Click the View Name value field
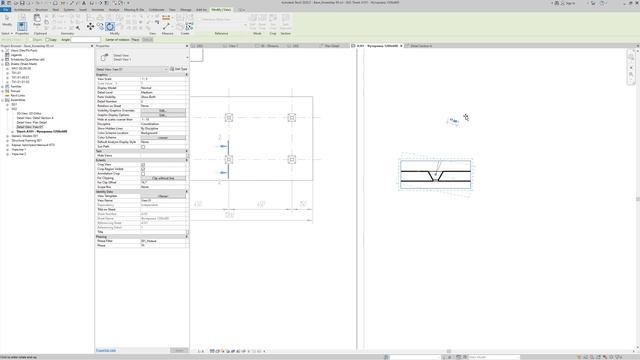This screenshot has width=640, height=360. [x=163, y=200]
